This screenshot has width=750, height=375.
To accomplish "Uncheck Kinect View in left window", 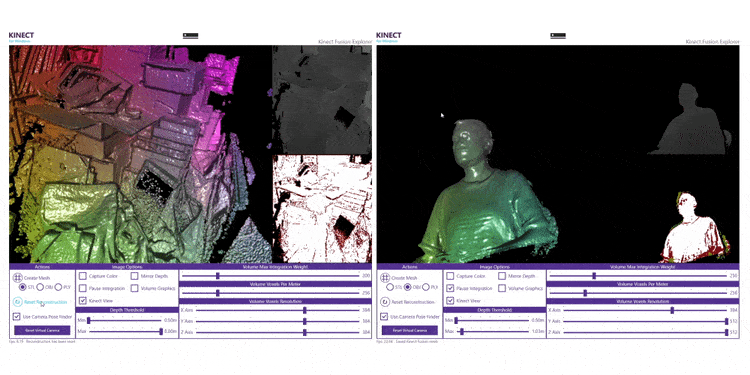I will [83, 301].
